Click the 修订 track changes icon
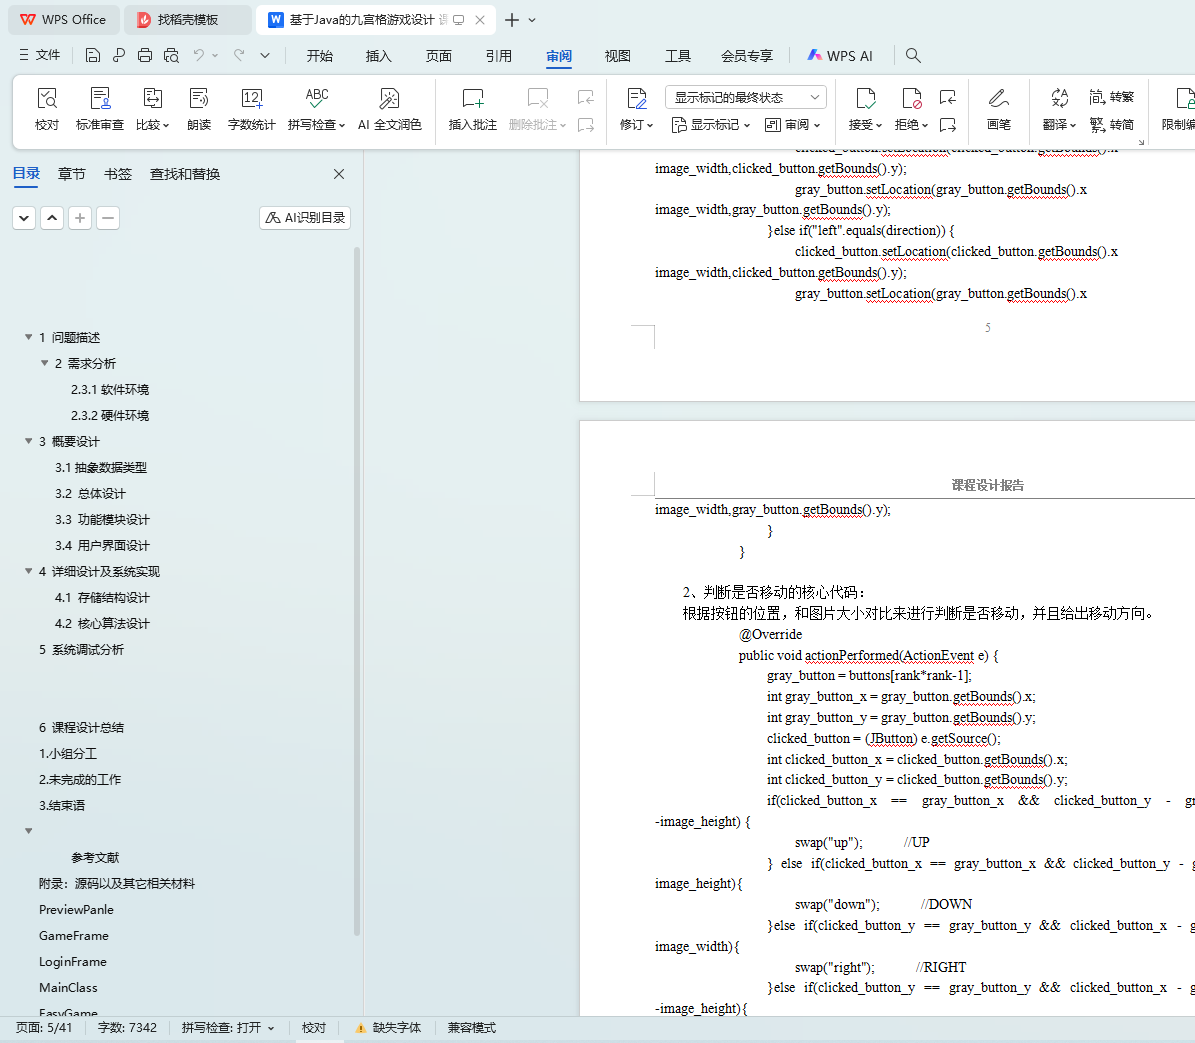The height and width of the screenshot is (1043, 1195). [x=636, y=98]
